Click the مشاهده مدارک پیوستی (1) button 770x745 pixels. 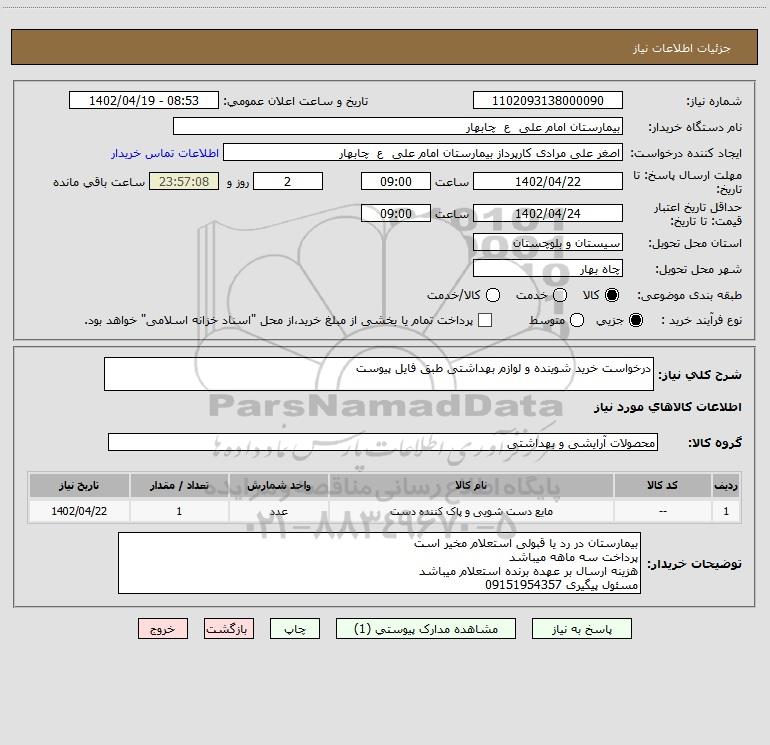pyautogui.click(x=426, y=629)
